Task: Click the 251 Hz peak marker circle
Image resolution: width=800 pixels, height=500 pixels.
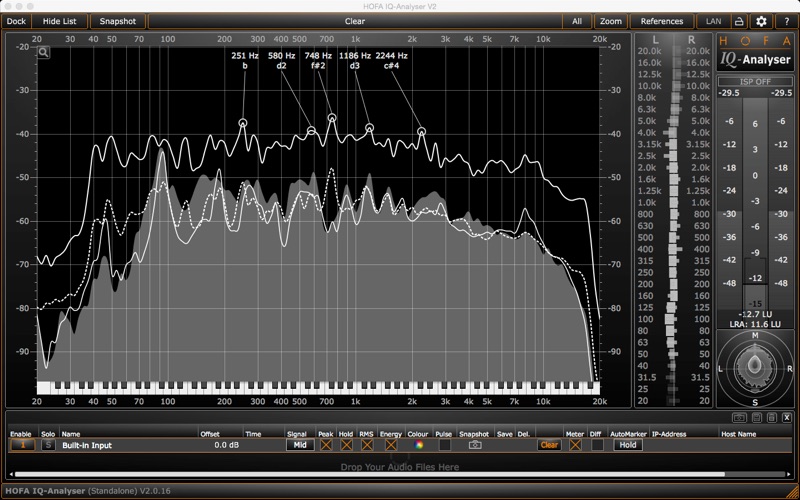Action: pos(243,122)
